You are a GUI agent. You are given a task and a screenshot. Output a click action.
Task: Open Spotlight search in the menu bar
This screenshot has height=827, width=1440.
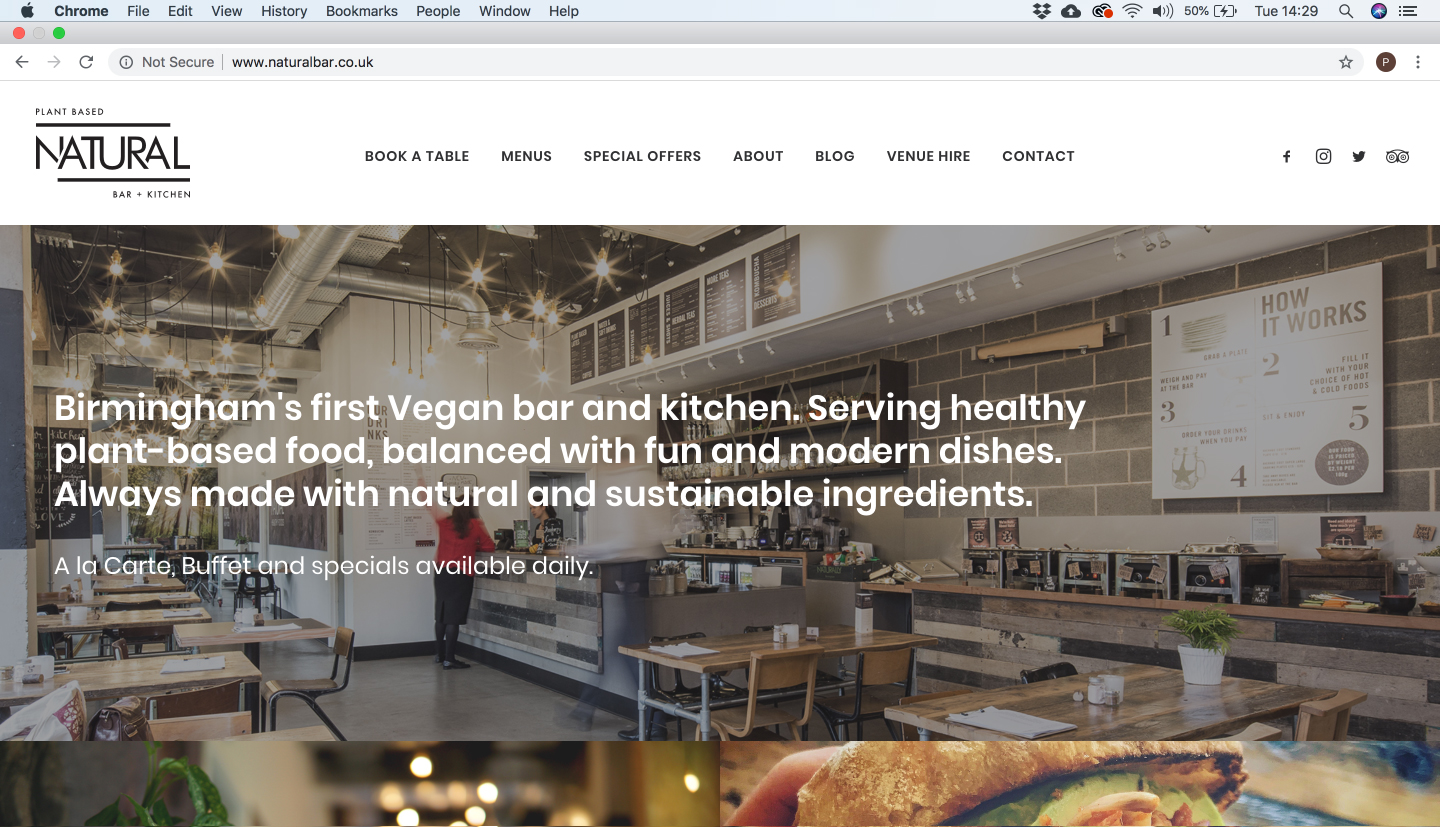(x=1346, y=11)
